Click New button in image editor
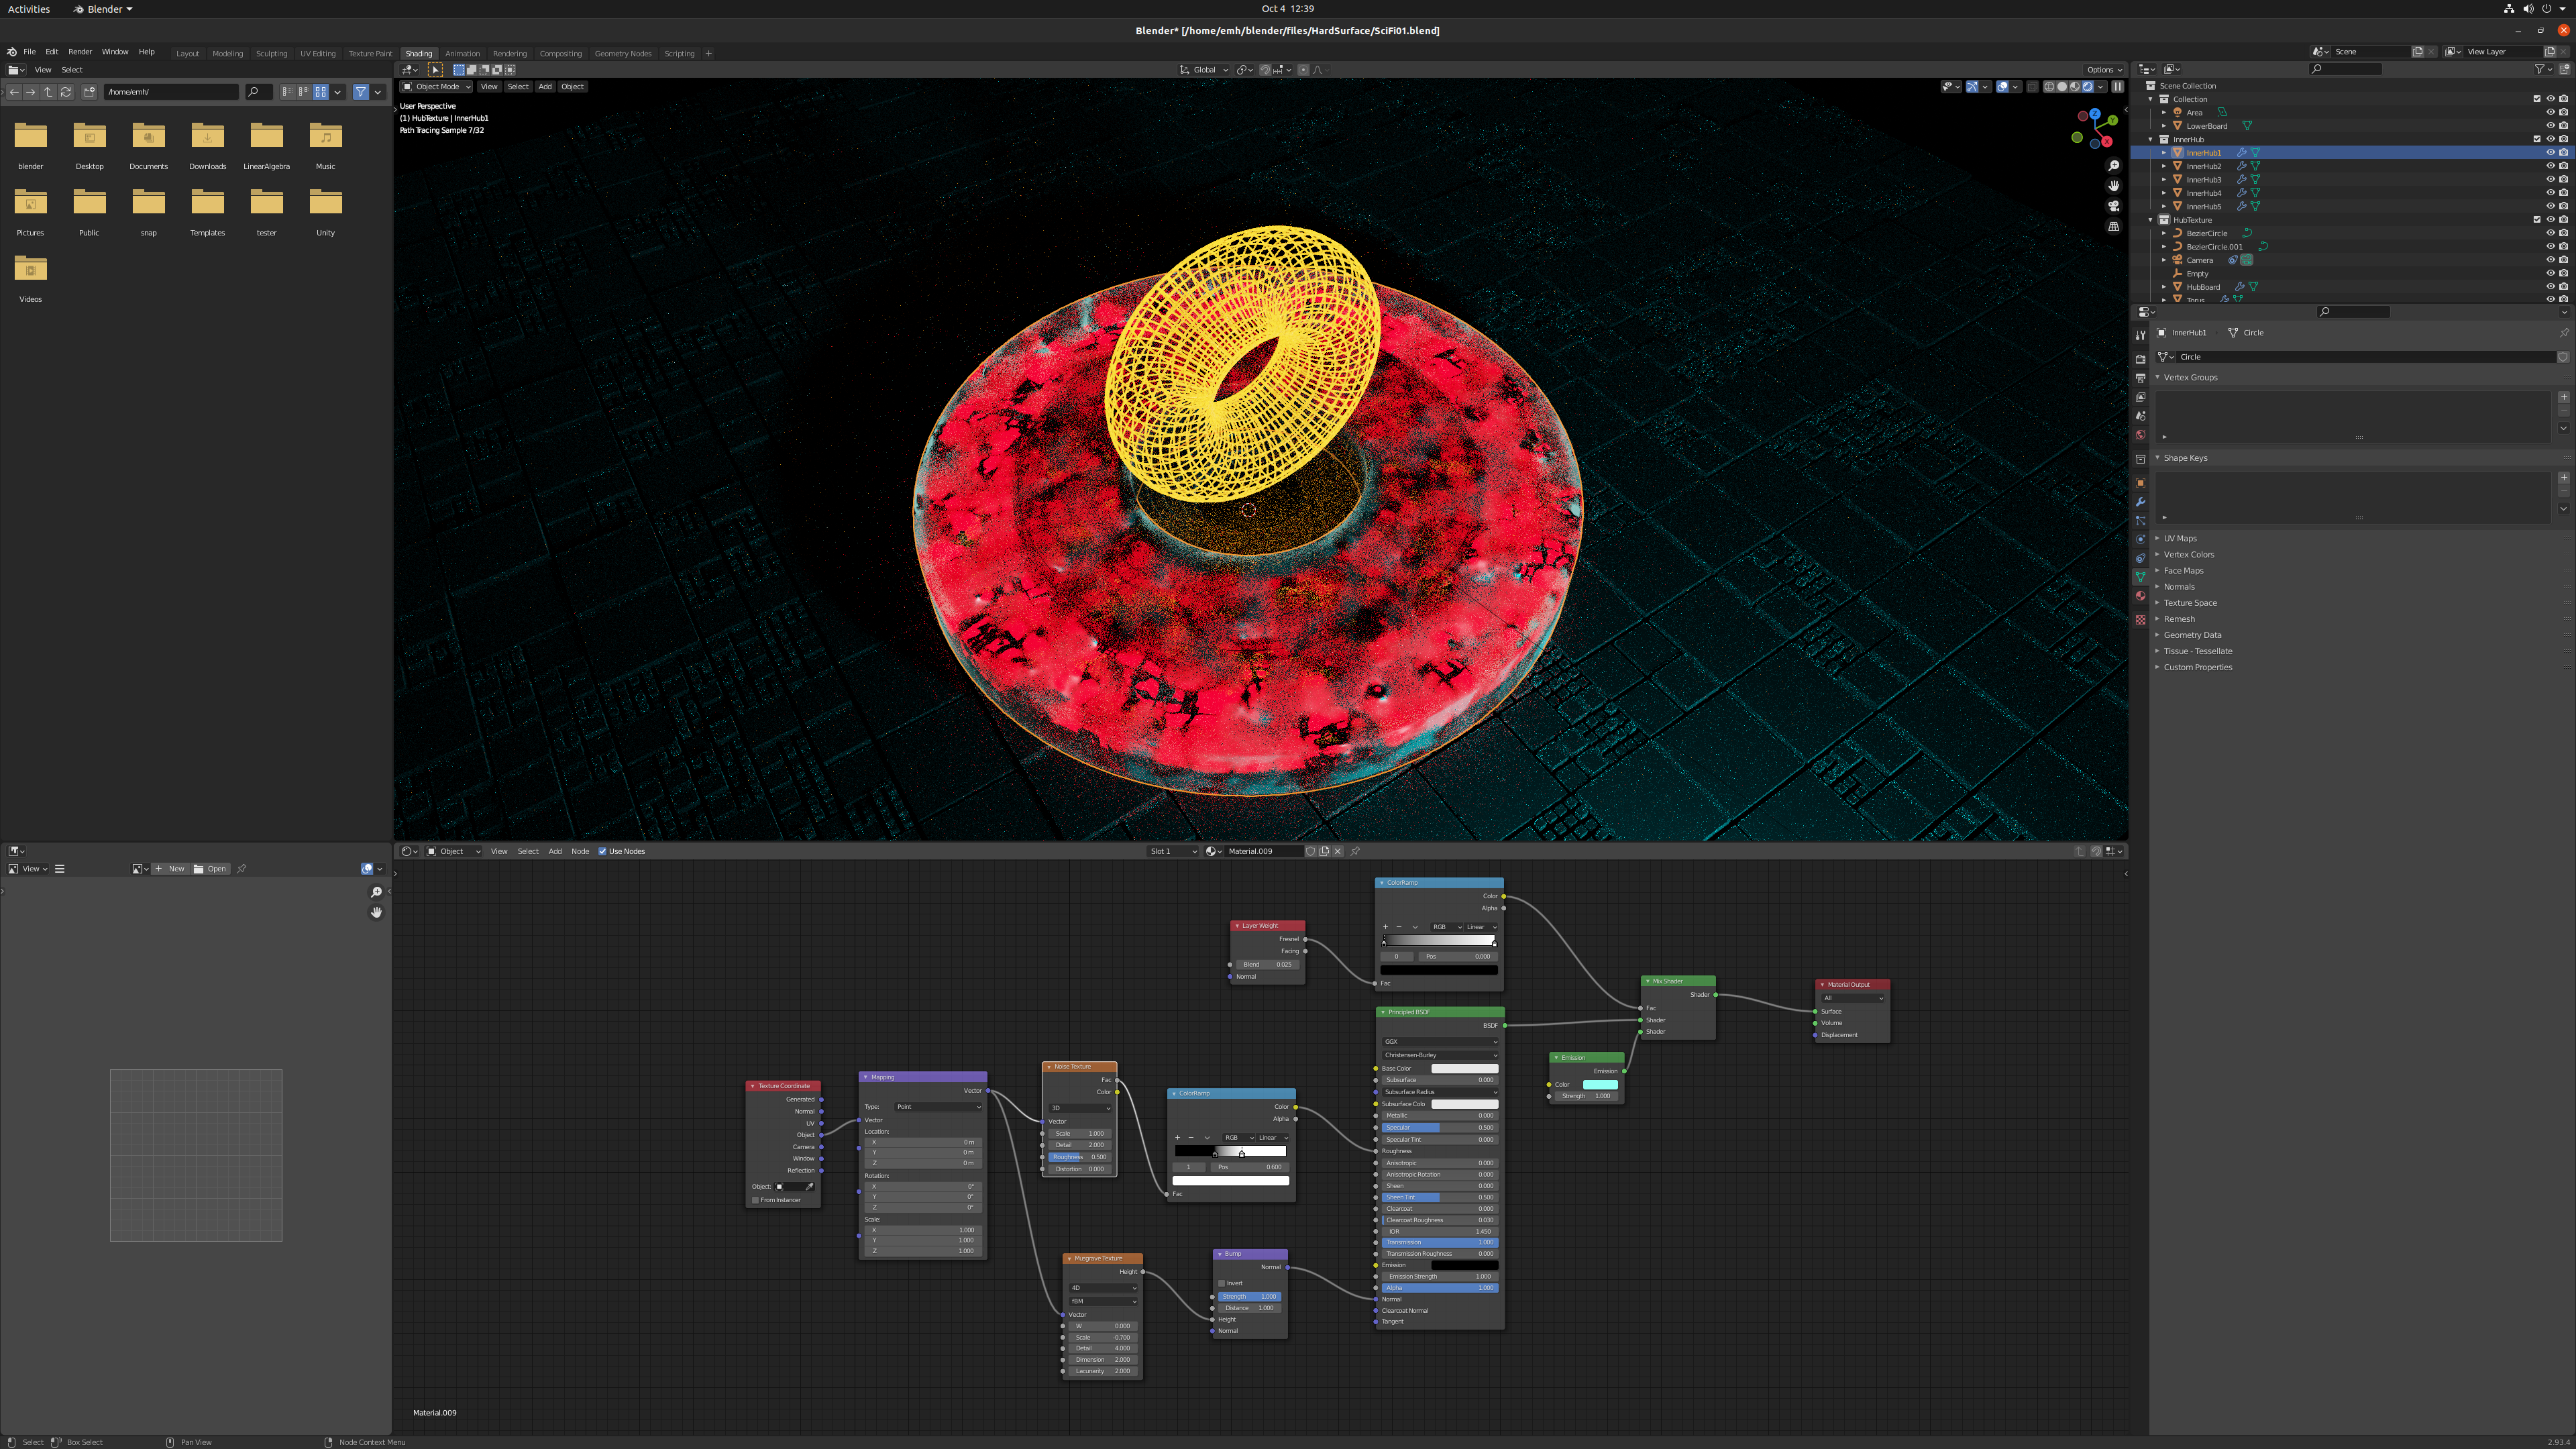The image size is (2576, 1449). tap(170, 869)
